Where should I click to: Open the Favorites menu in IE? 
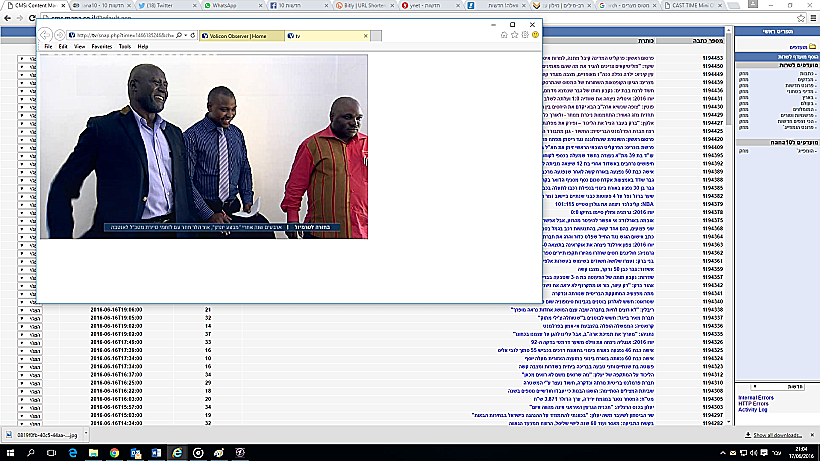point(101,47)
